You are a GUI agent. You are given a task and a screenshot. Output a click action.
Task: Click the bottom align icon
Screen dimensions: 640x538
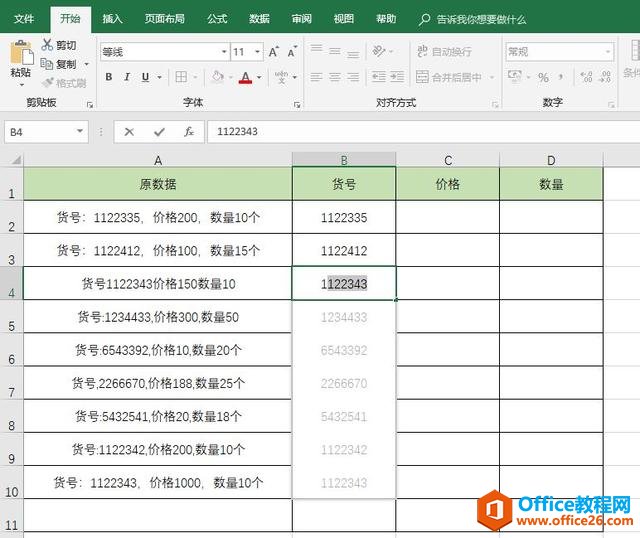click(x=353, y=53)
